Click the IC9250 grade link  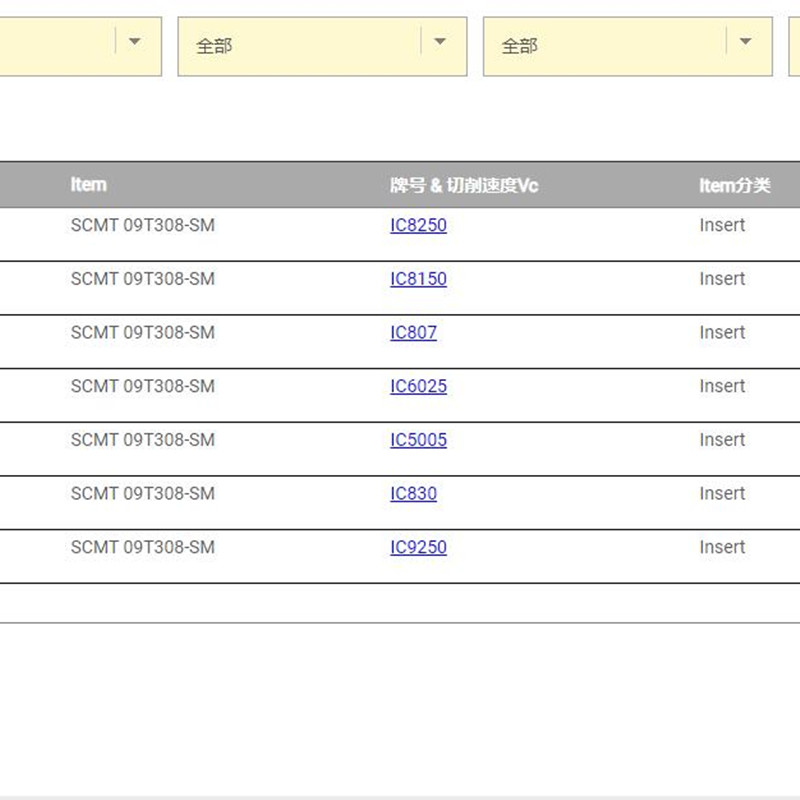click(418, 548)
